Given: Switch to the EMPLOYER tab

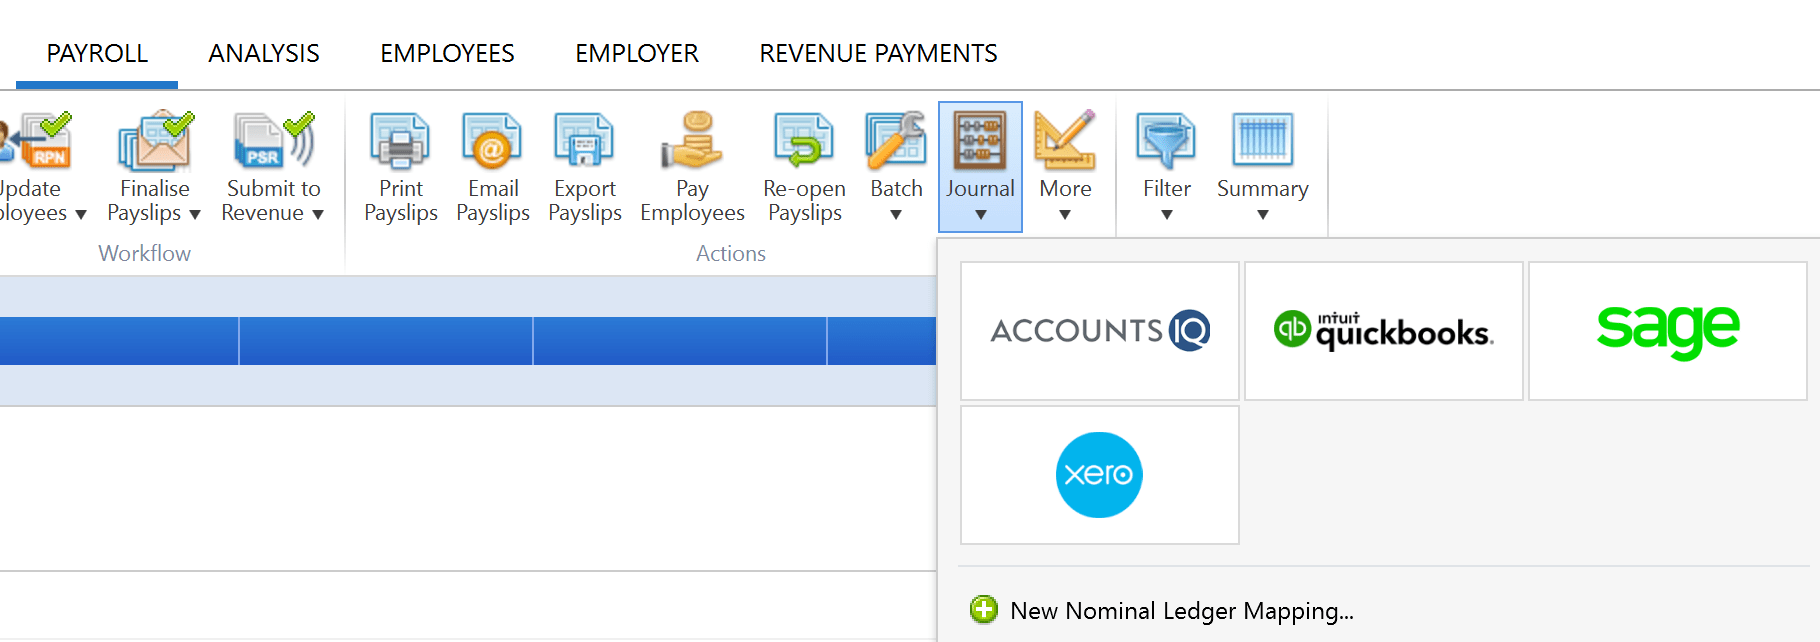Looking at the screenshot, I should [637, 53].
